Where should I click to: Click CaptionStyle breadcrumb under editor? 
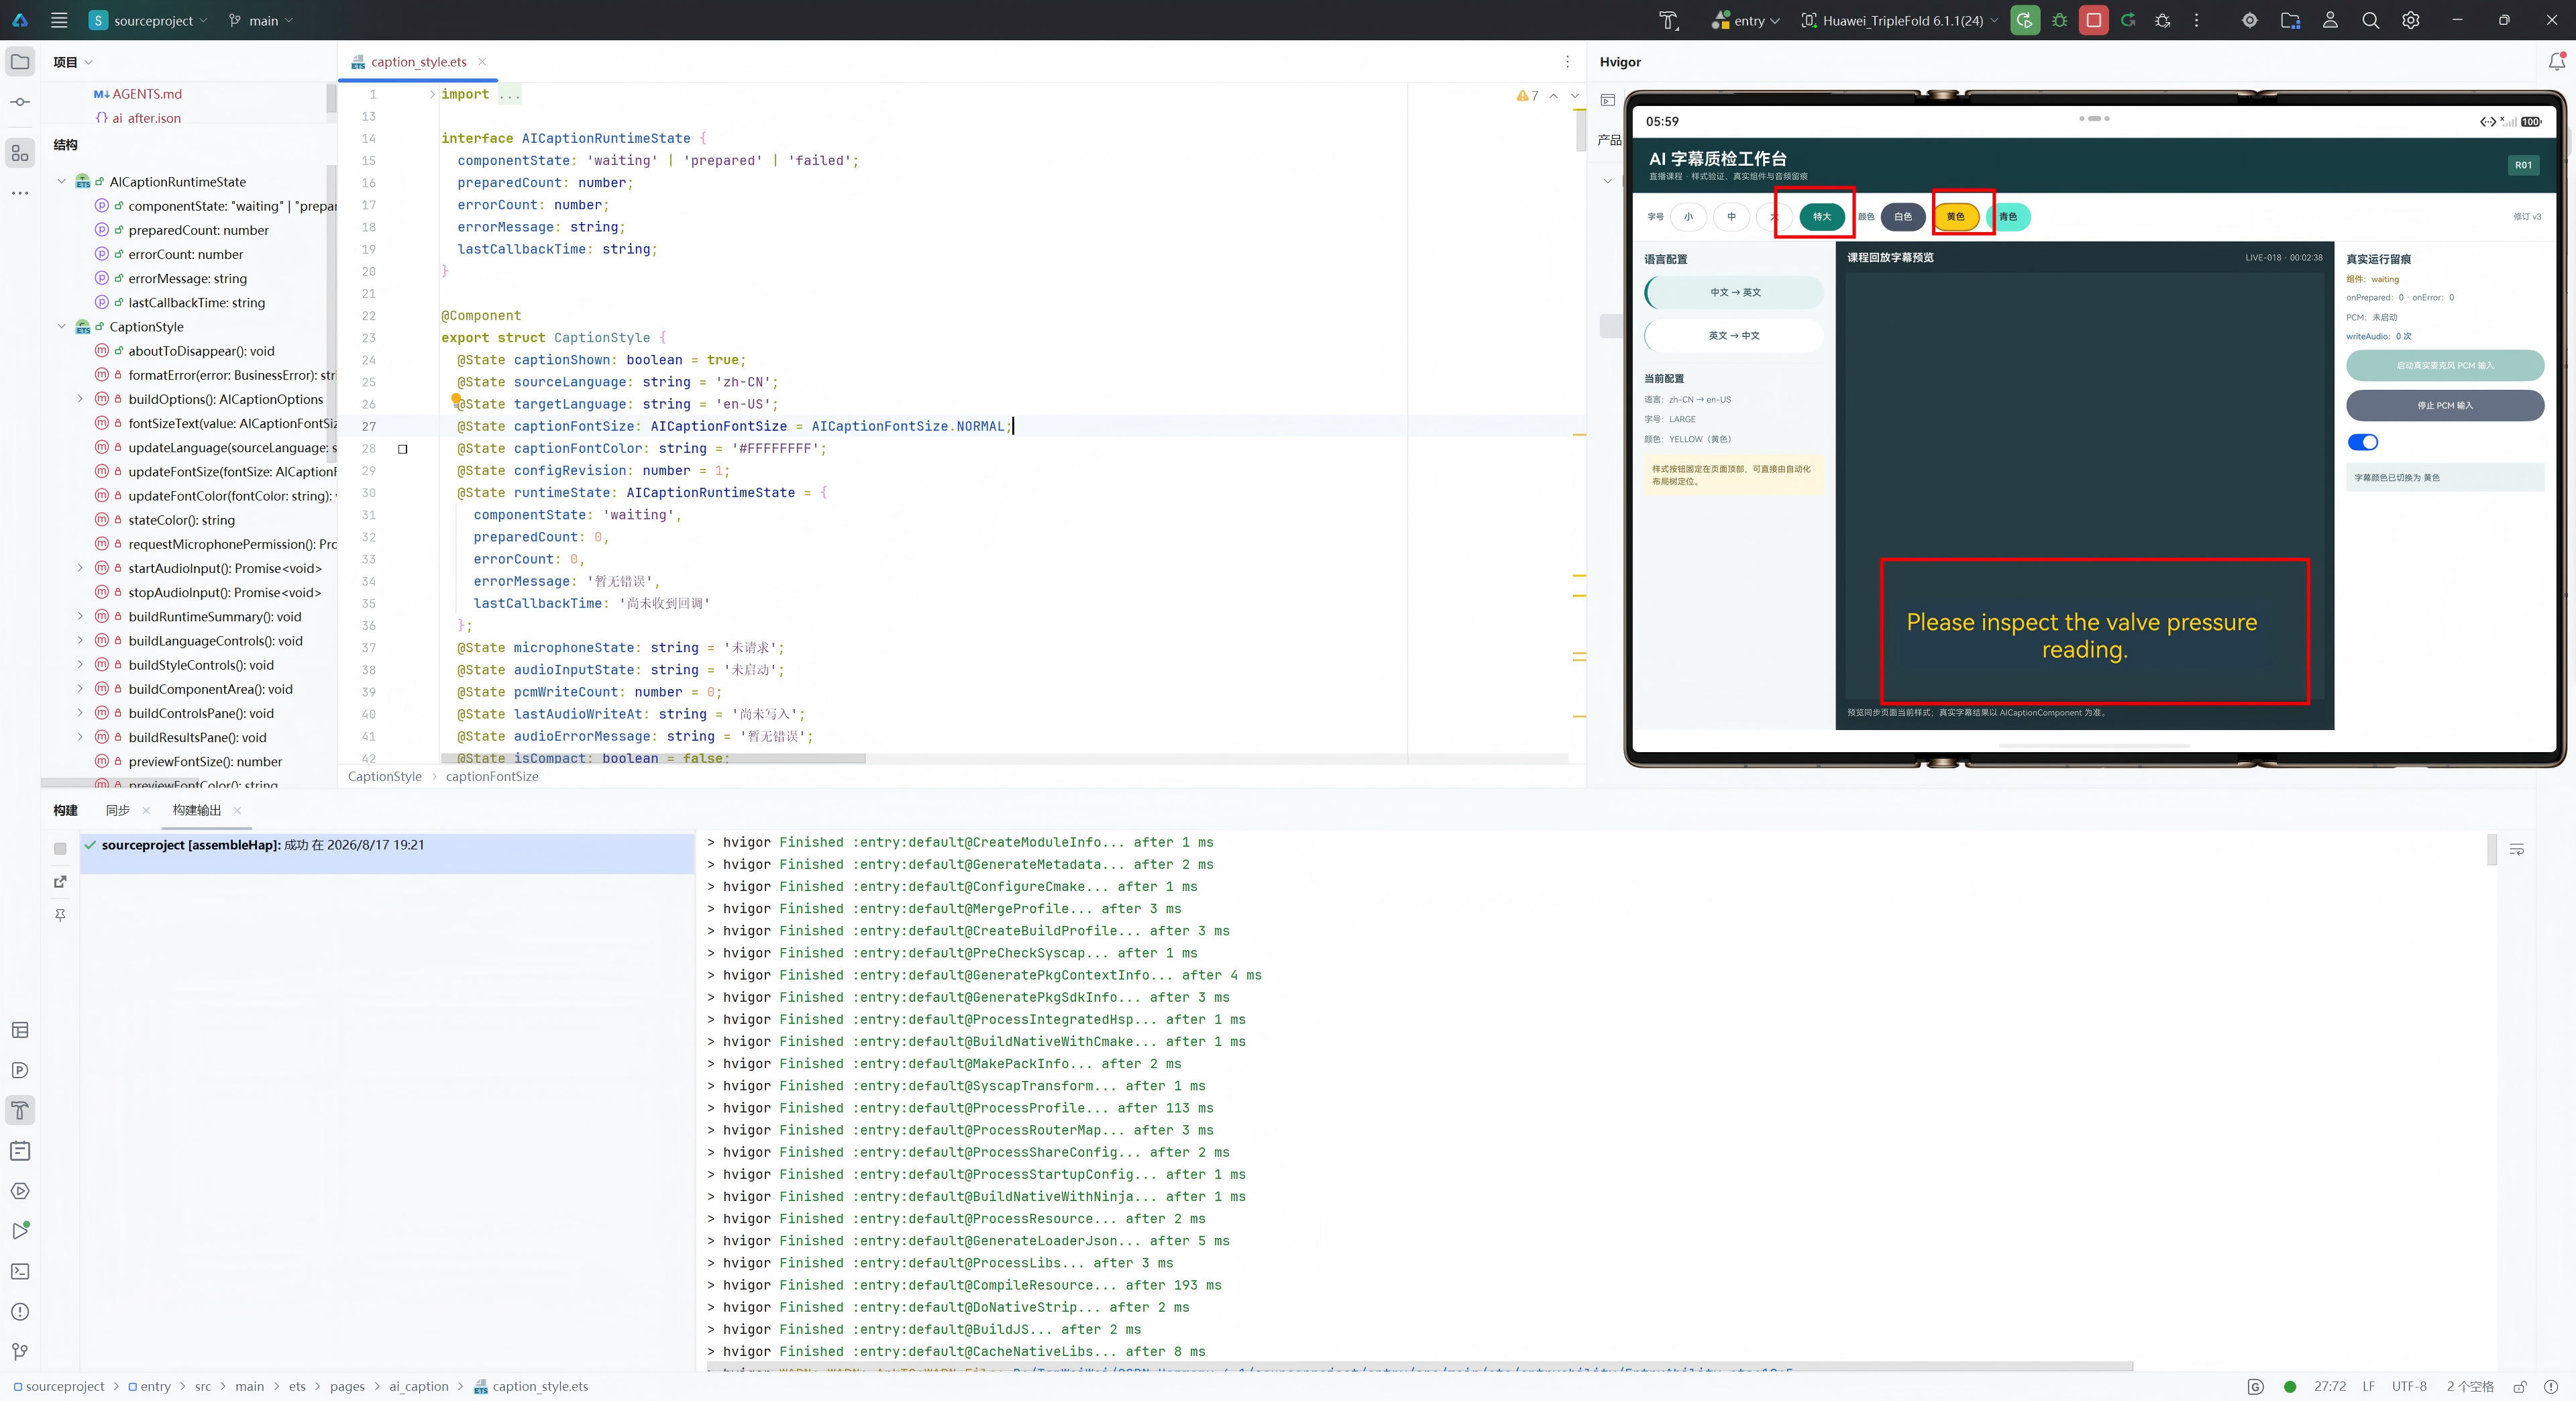[x=385, y=776]
